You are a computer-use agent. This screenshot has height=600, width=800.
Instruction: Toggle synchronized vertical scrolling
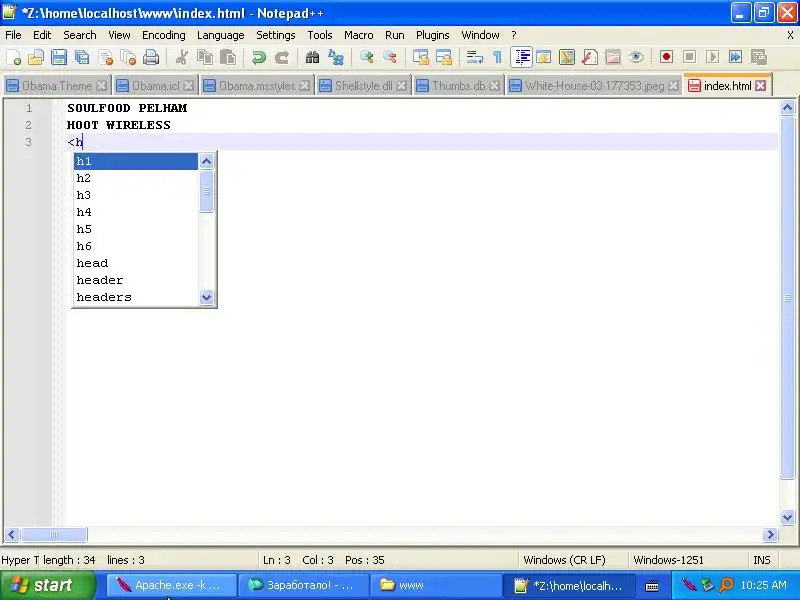420,57
